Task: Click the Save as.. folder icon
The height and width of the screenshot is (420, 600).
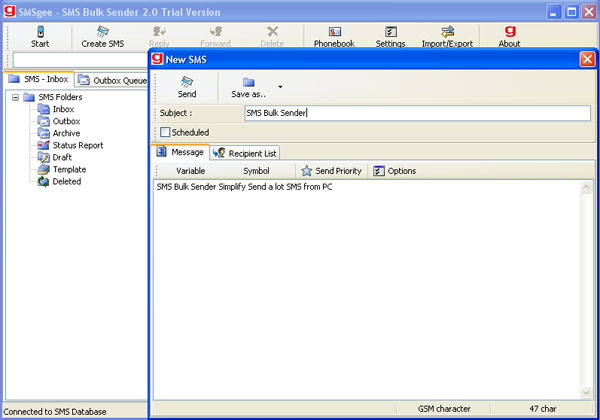Action: coord(248,82)
